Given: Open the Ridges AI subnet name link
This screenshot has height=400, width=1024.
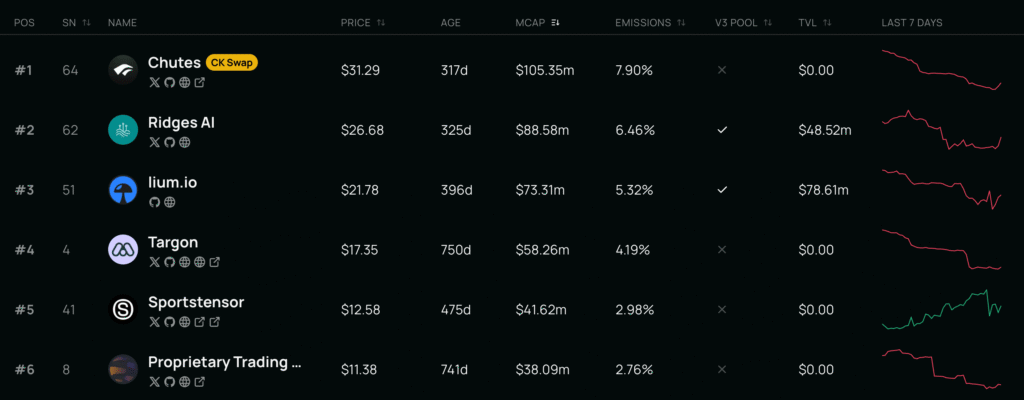Looking at the screenshot, I should point(181,123).
